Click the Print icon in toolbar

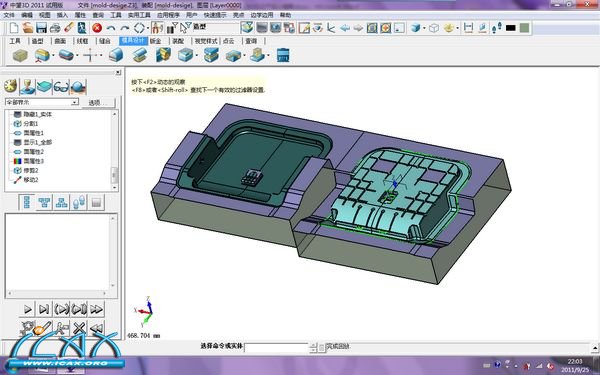click(x=55, y=28)
